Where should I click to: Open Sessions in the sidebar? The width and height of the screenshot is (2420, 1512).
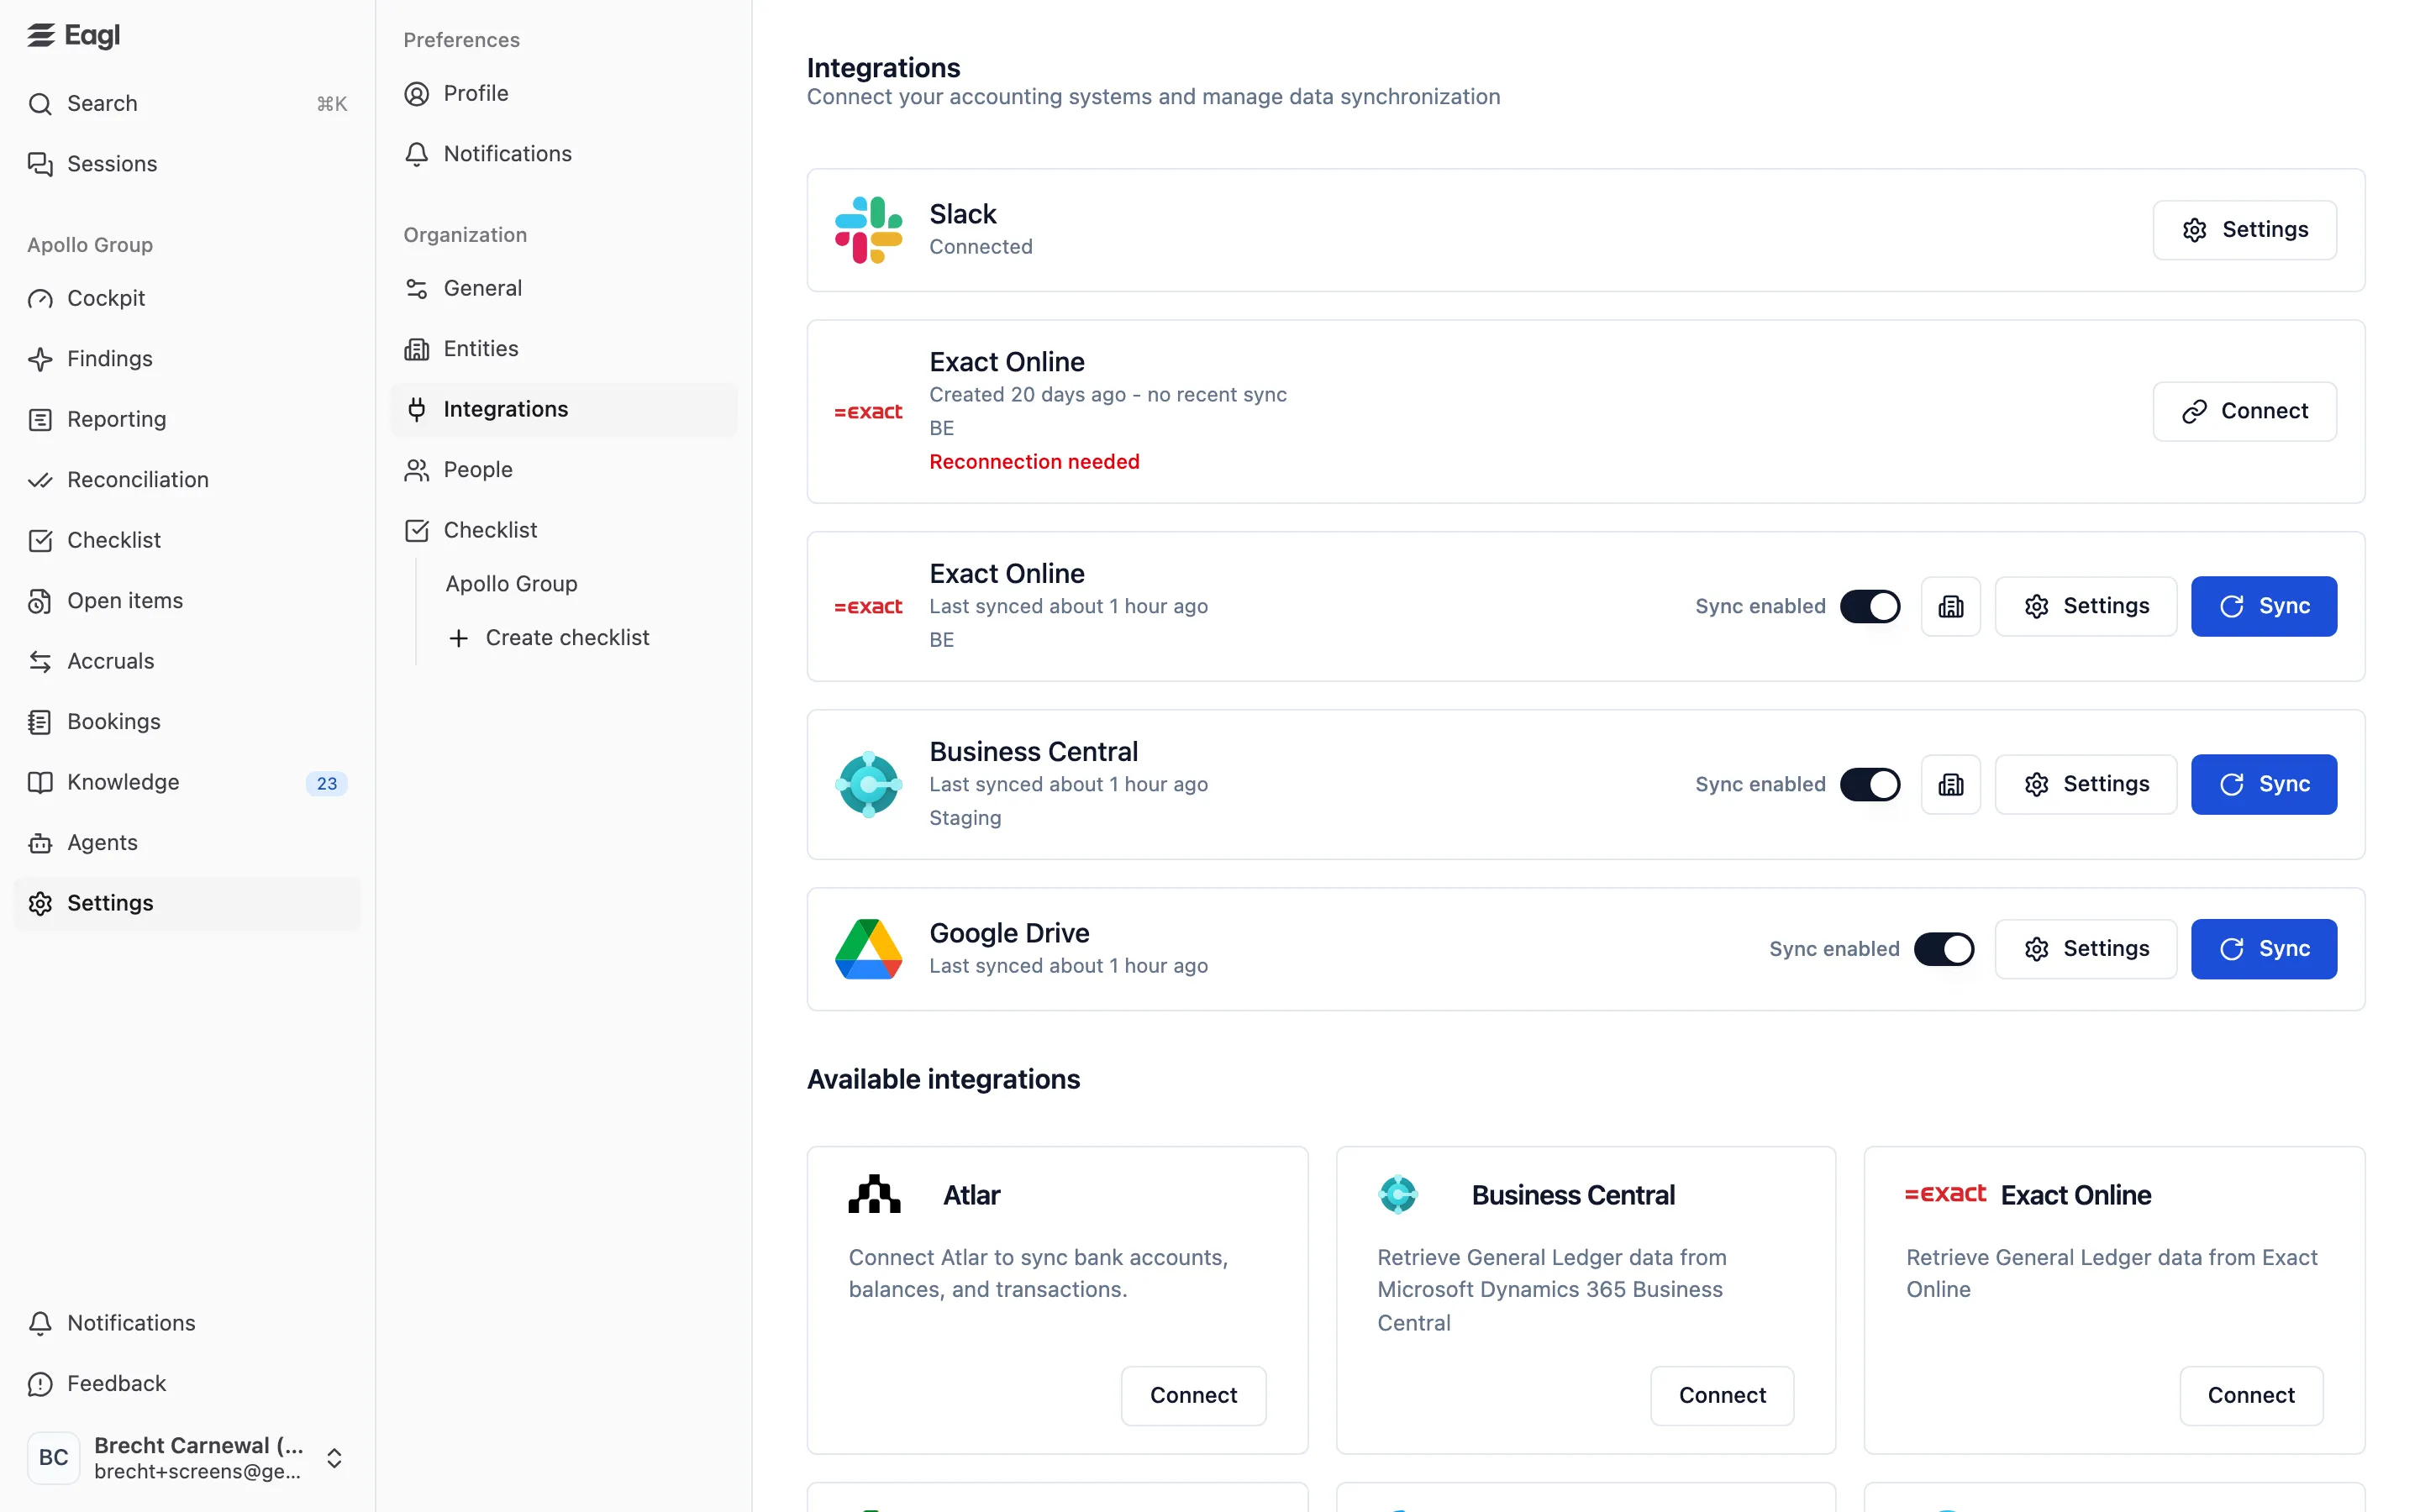click(187, 164)
